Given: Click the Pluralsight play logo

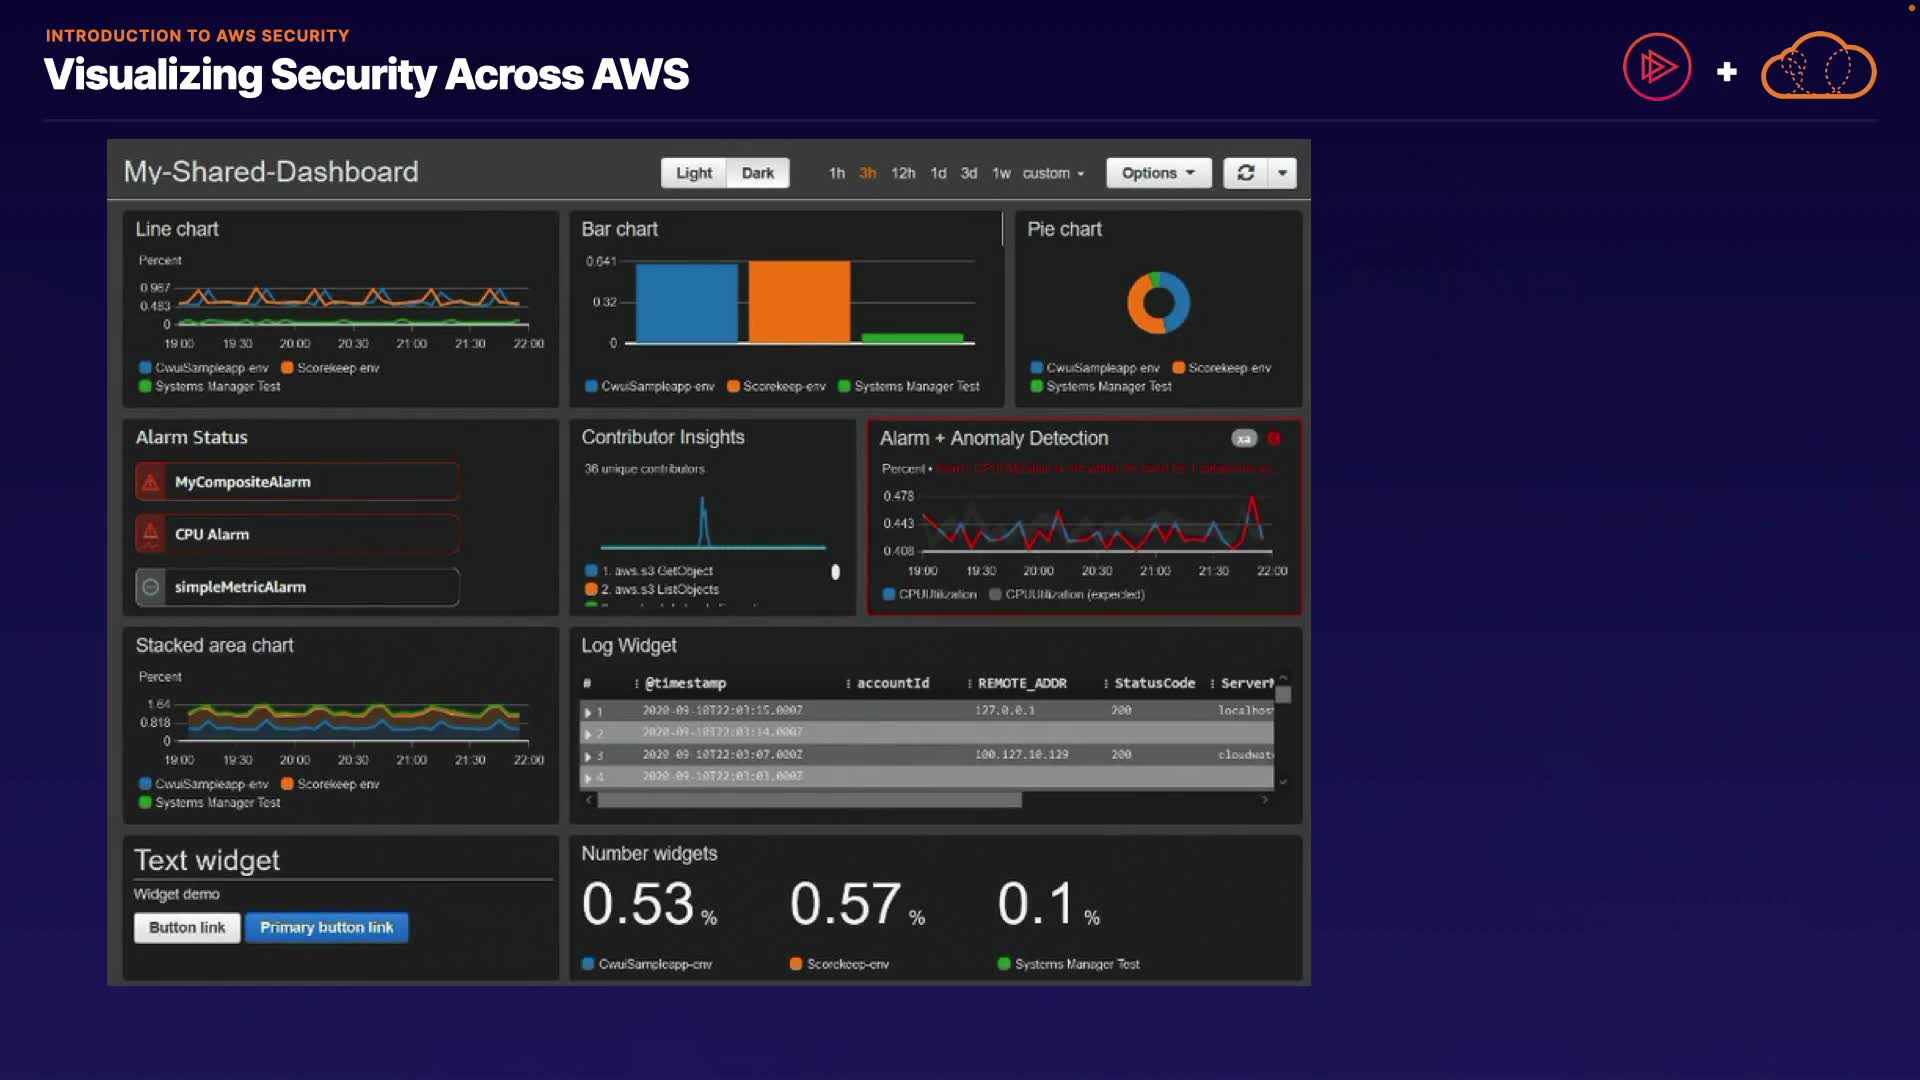Looking at the screenshot, I should click(x=1657, y=68).
